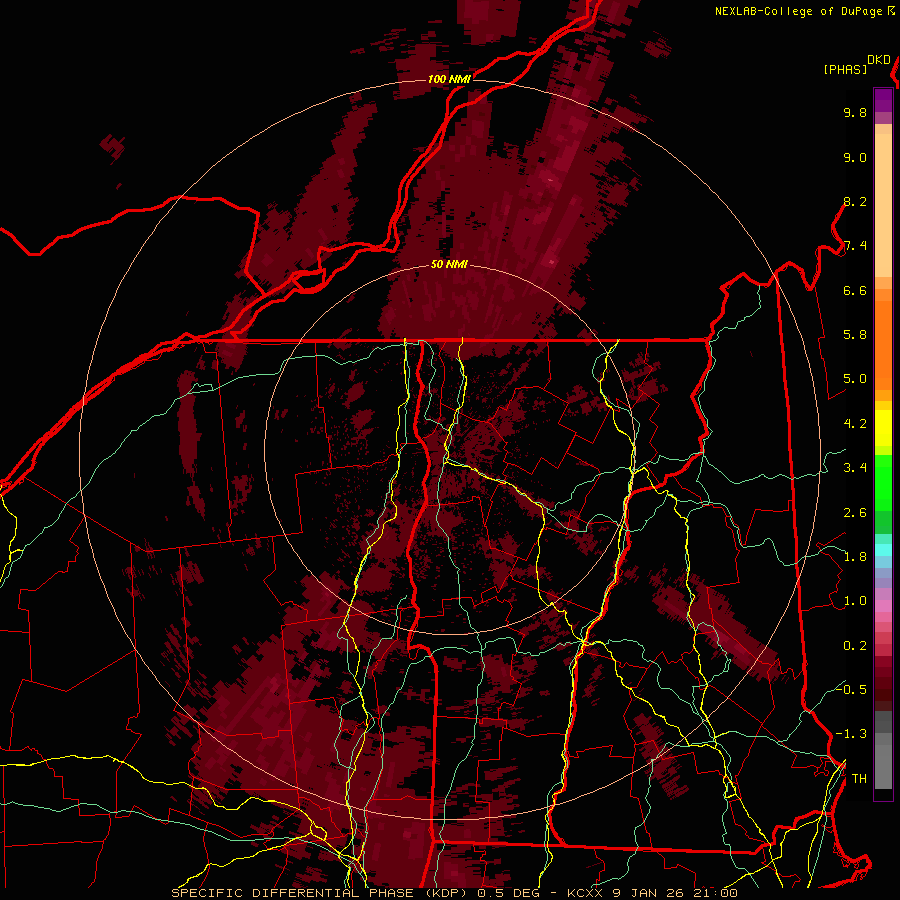900x900 pixels.
Task: Click the -1.3 legend value
Action: click(851, 734)
